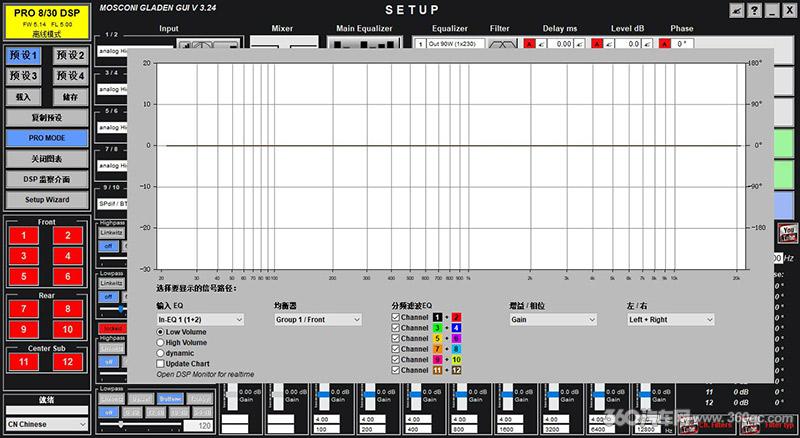The image size is (800, 438).
Task: Select red output channel 5 in Front
Action: click(x=23, y=276)
